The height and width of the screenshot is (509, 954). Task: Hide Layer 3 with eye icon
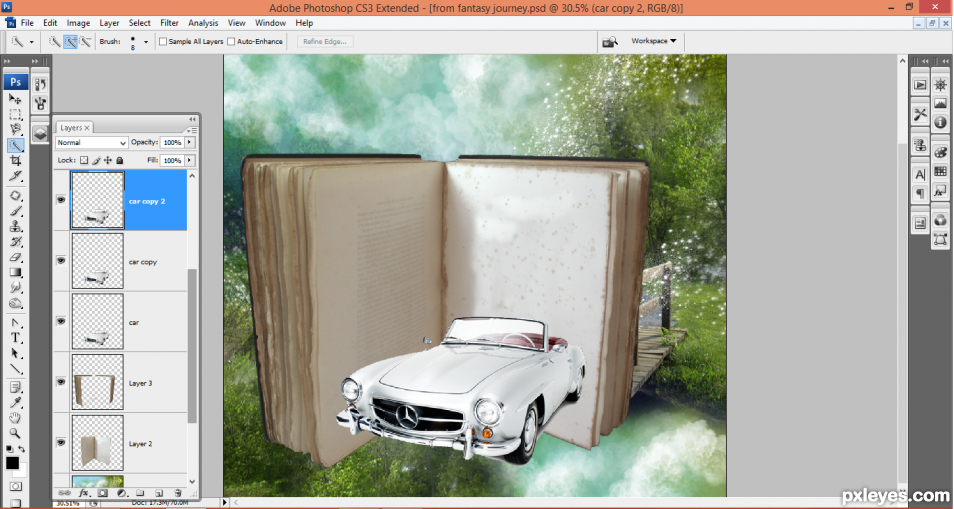pyautogui.click(x=61, y=382)
